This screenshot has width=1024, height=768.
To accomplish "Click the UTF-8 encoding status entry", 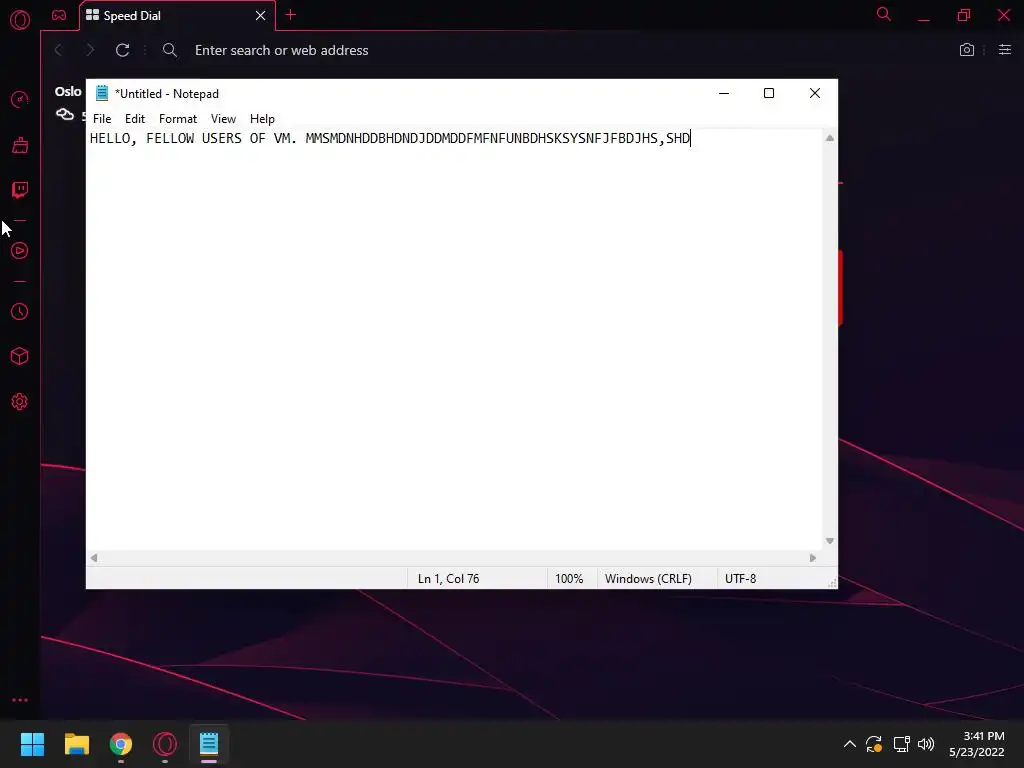I will pyautogui.click(x=741, y=579).
